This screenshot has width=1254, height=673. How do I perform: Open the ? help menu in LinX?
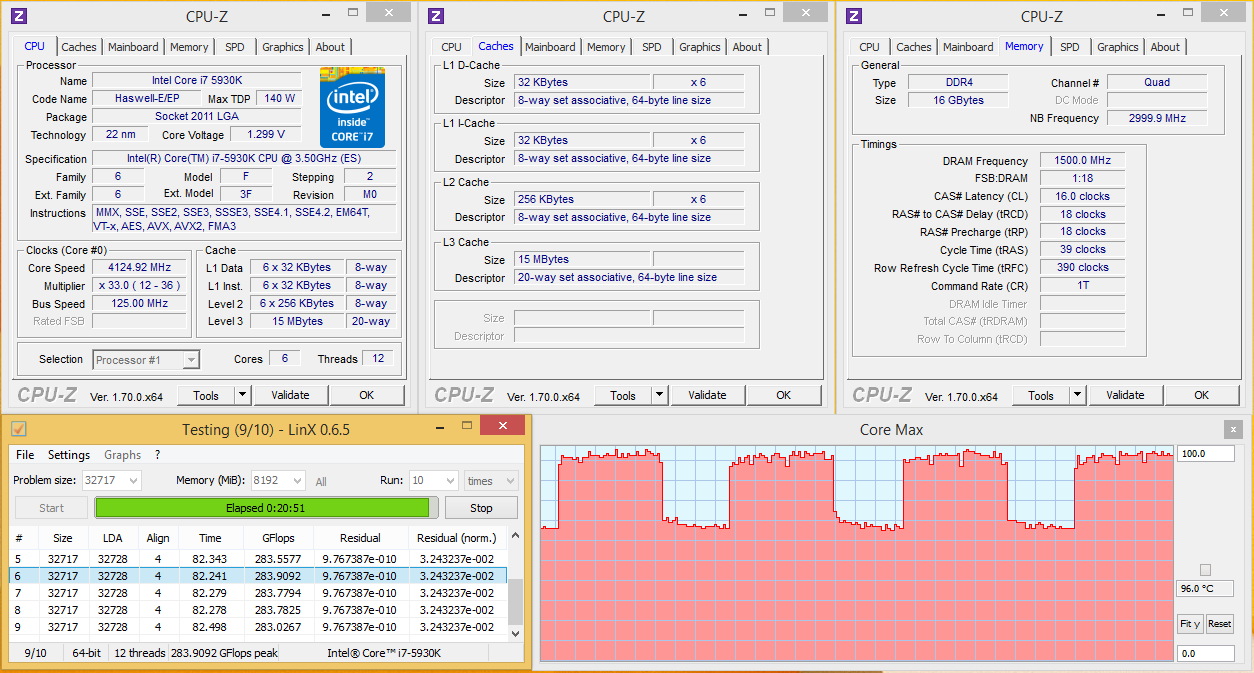pos(157,455)
